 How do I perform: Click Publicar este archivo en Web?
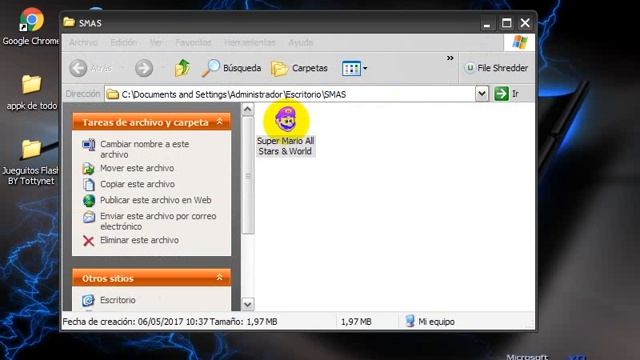(x=156, y=200)
